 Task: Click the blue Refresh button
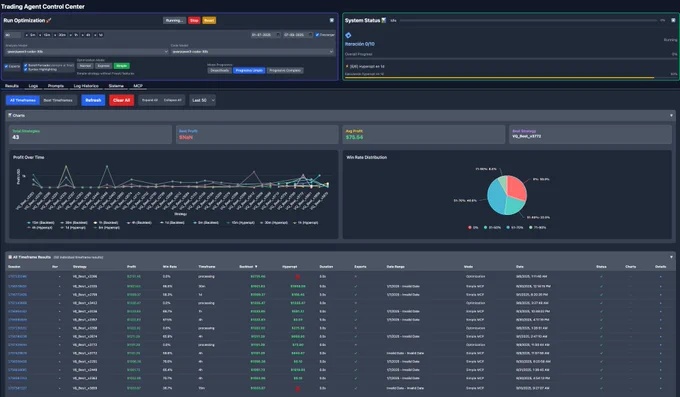(93, 100)
